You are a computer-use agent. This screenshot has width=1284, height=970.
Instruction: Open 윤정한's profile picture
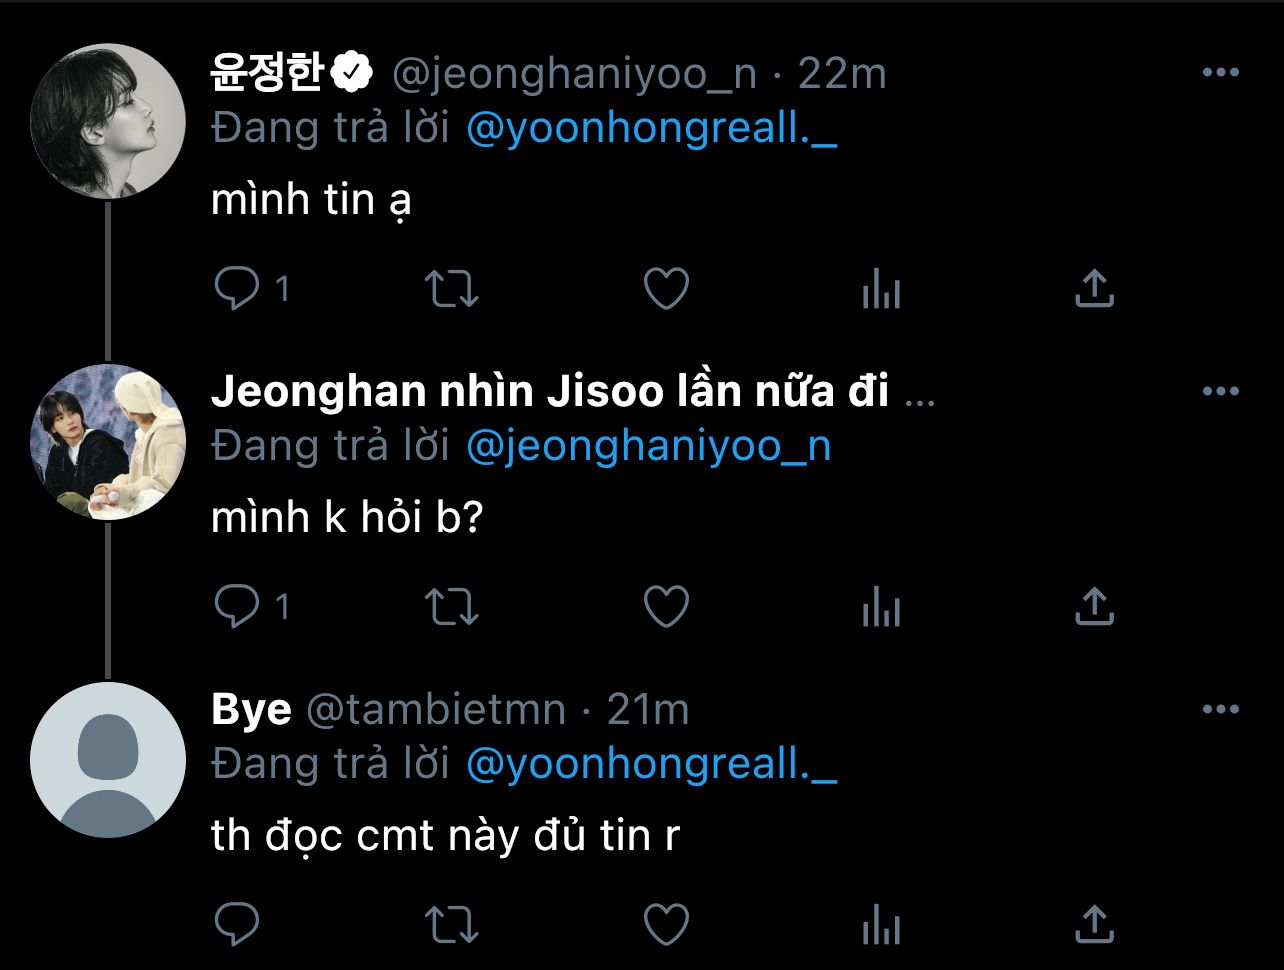coord(108,121)
